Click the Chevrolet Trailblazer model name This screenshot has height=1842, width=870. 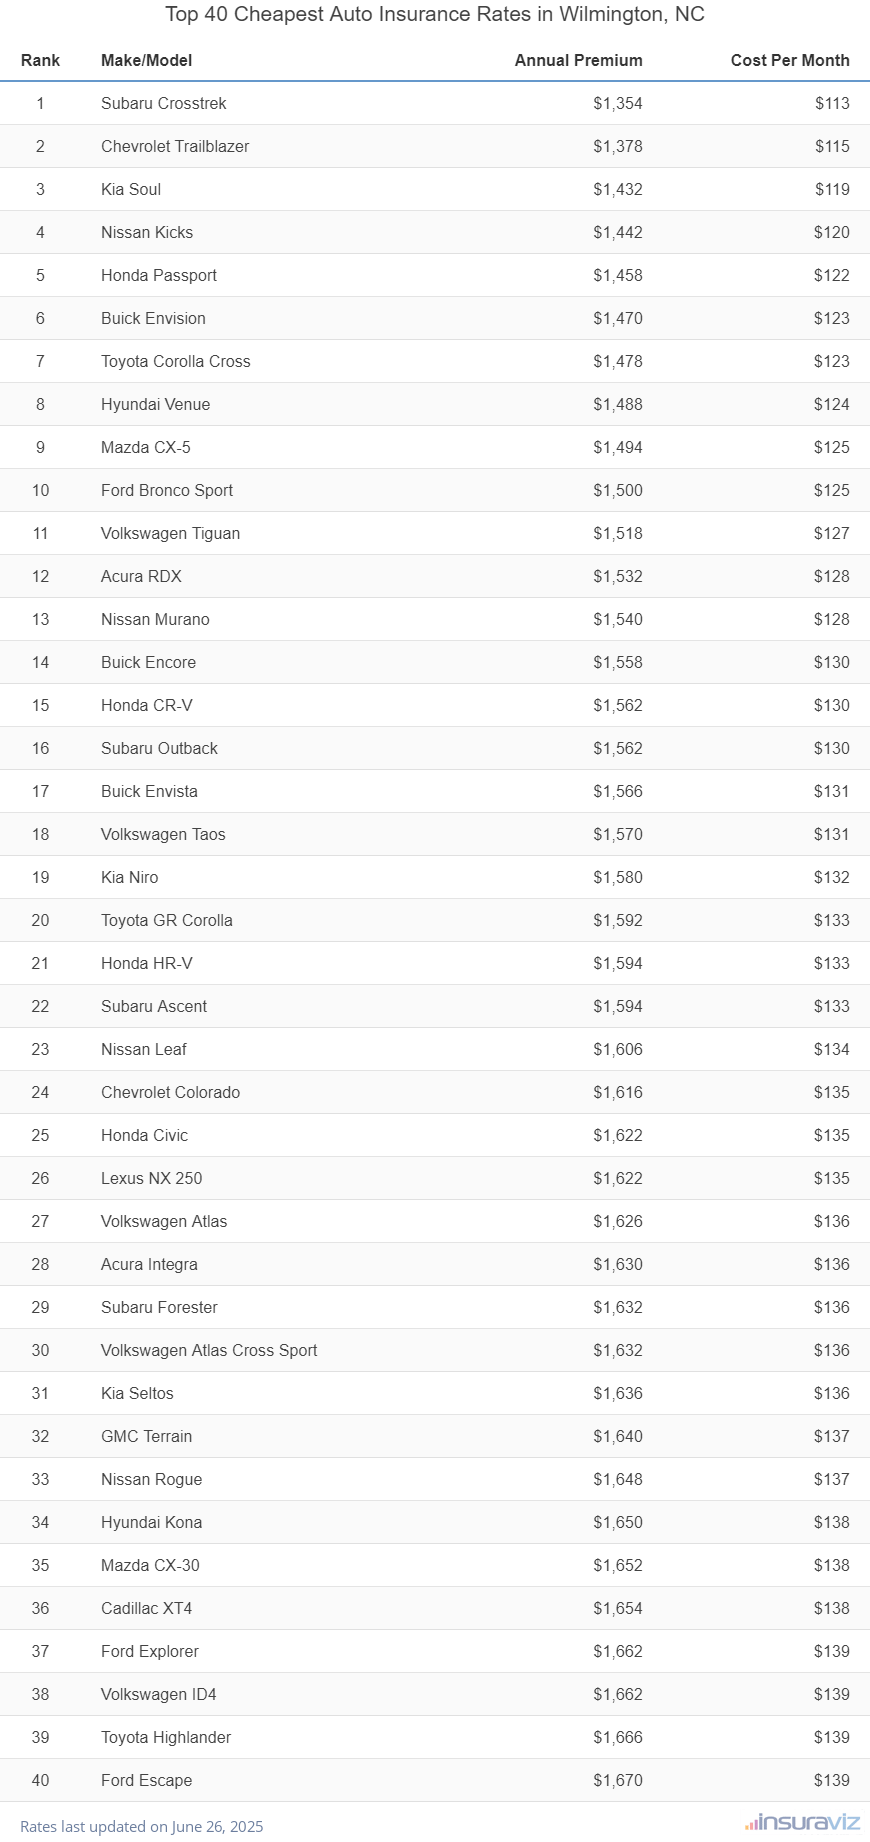[175, 146]
